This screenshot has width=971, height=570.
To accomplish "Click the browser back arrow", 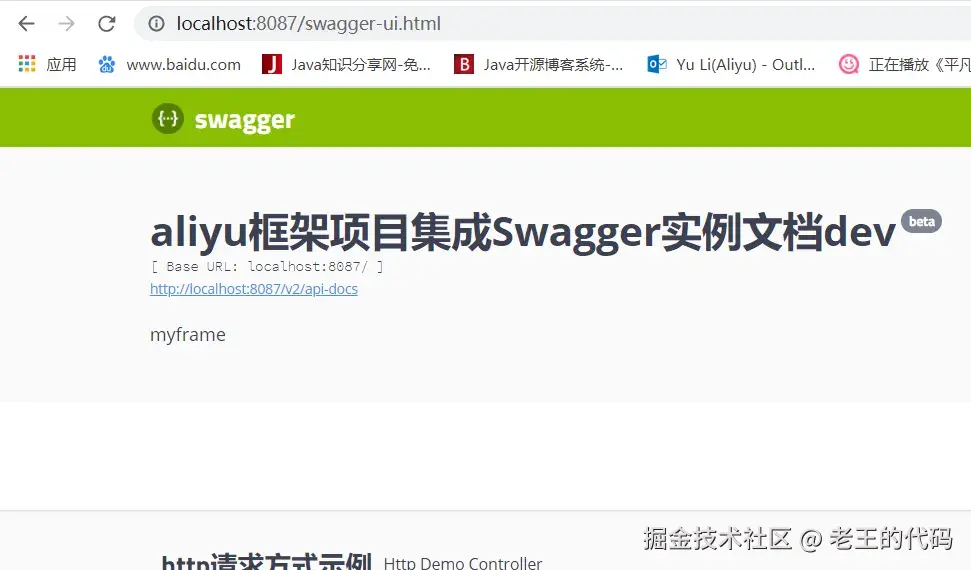I will click(x=27, y=24).
